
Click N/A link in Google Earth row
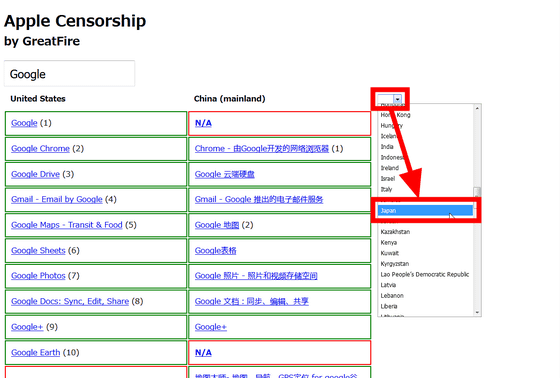coord(203,352)
